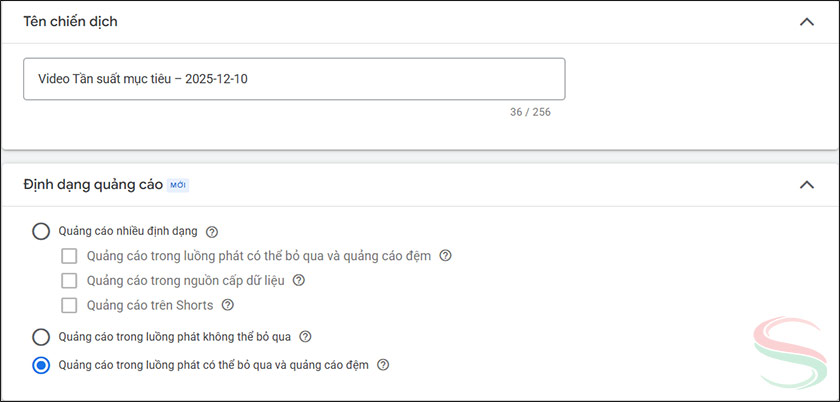Image resolution: width=840 pixels, height=402 pixels.
Task: Click help icon for có thể bỏ qua checkbox option
Action: click(445, 256)
